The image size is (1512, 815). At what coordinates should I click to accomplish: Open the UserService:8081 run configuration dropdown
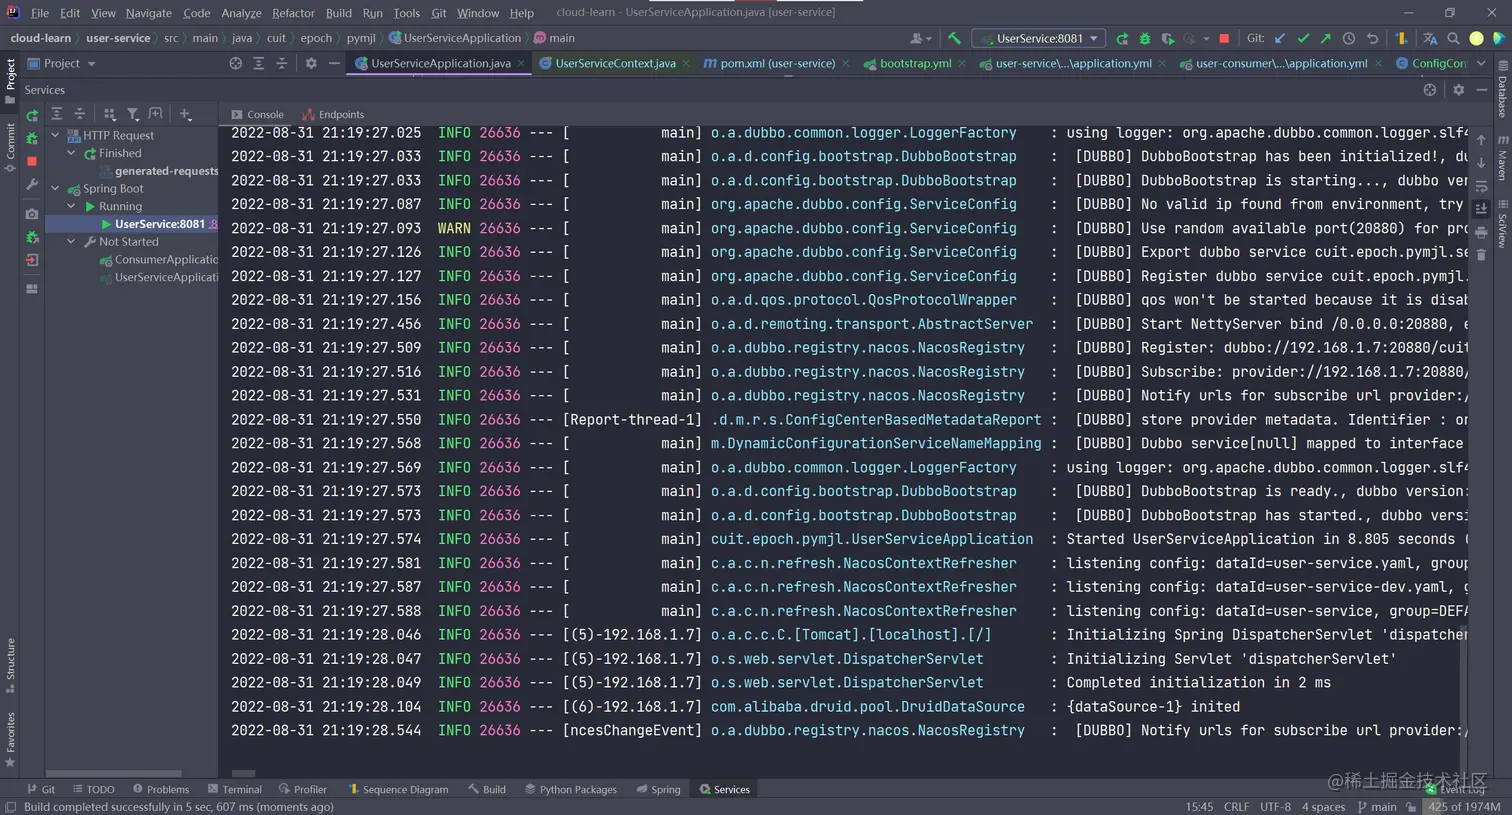click(1039, 38)
